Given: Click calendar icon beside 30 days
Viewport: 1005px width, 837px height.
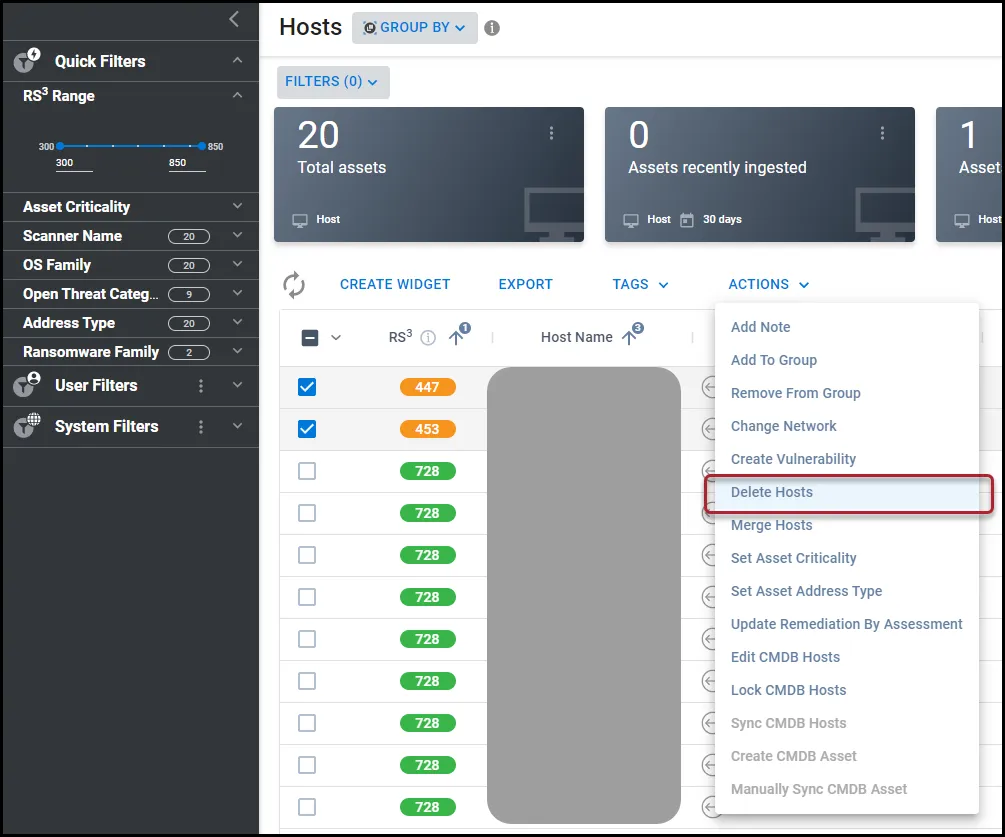Looking at the screenshot, I should point(686,220).
